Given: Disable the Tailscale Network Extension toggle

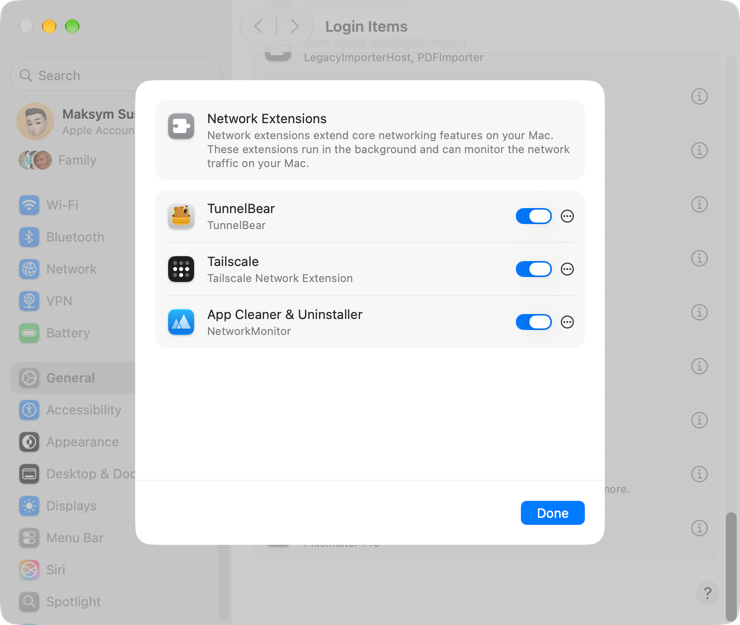Looking at the screenshot, I should (x=533, y=269).
